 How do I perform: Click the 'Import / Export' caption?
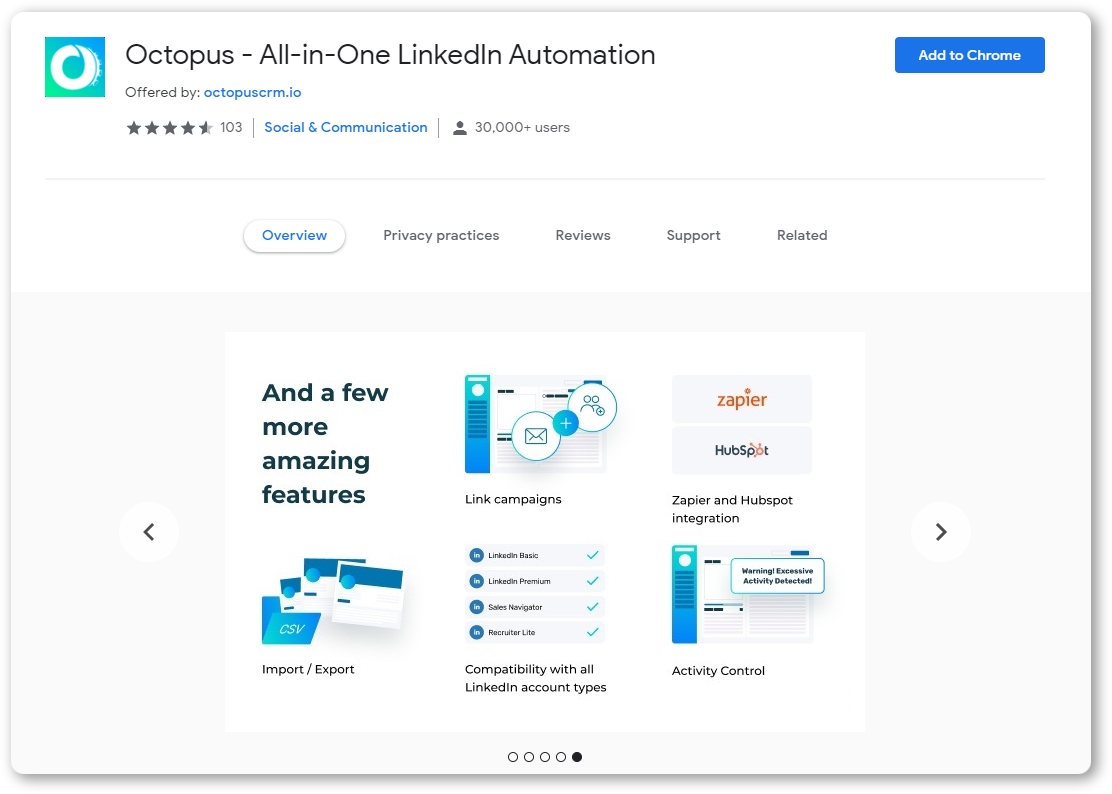pos(308,669)
